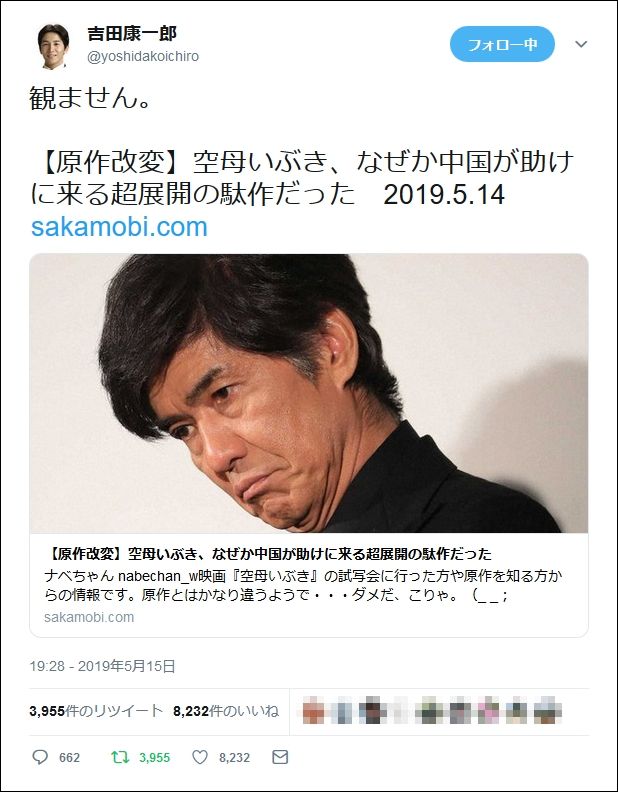Open the 吉田康一郎 display name
Viewport: 618px width, 792px height.
tap(132, 34)
